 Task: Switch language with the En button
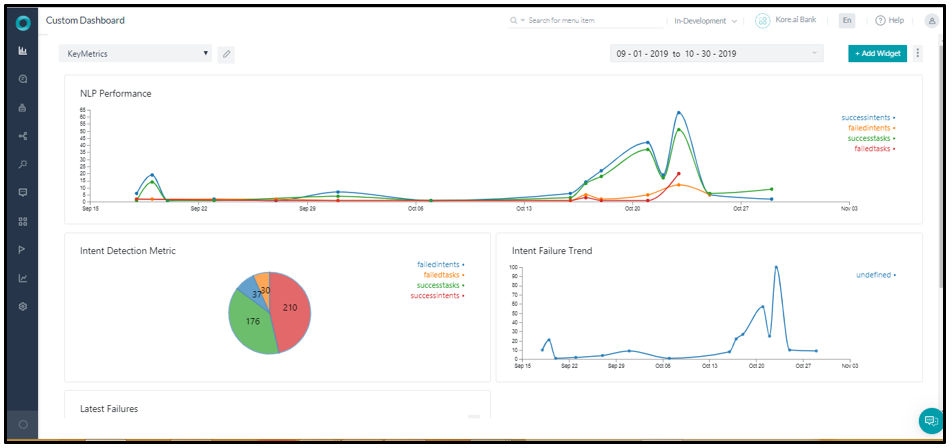pos(846,21)
